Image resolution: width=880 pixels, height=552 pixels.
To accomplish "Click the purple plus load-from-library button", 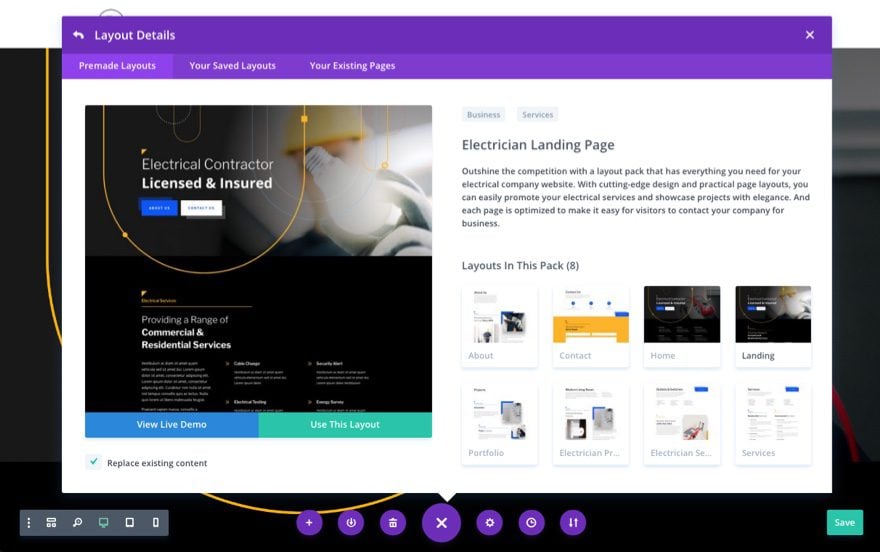I will (309, 523).
